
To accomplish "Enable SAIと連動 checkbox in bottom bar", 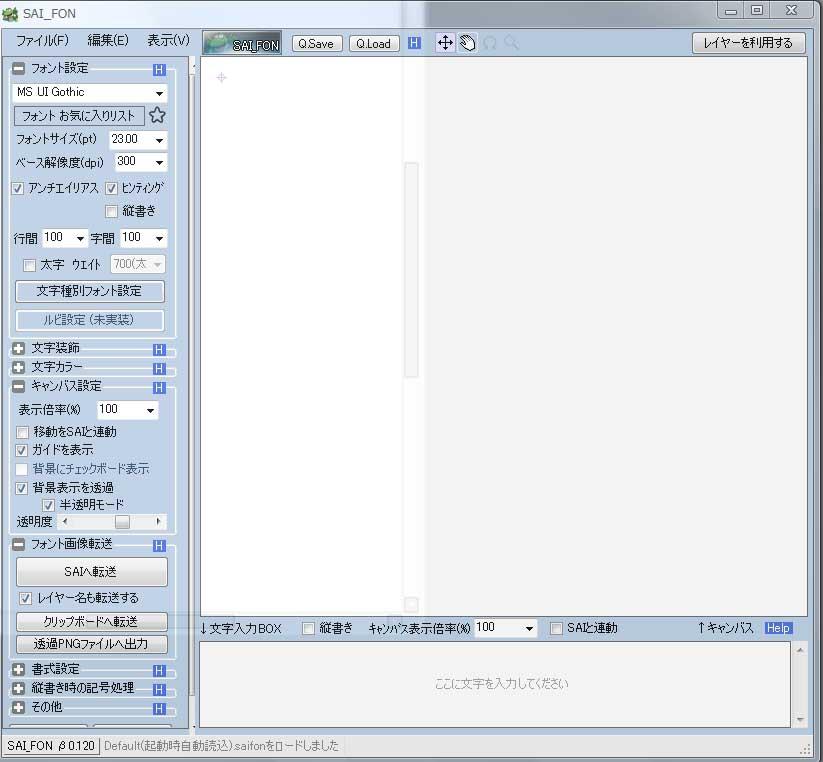I will [x=556, y=628].
